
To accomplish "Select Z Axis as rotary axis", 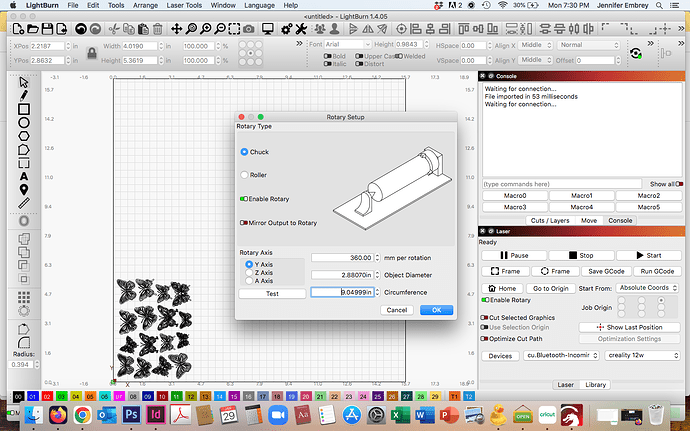I will tap(249, 273).
